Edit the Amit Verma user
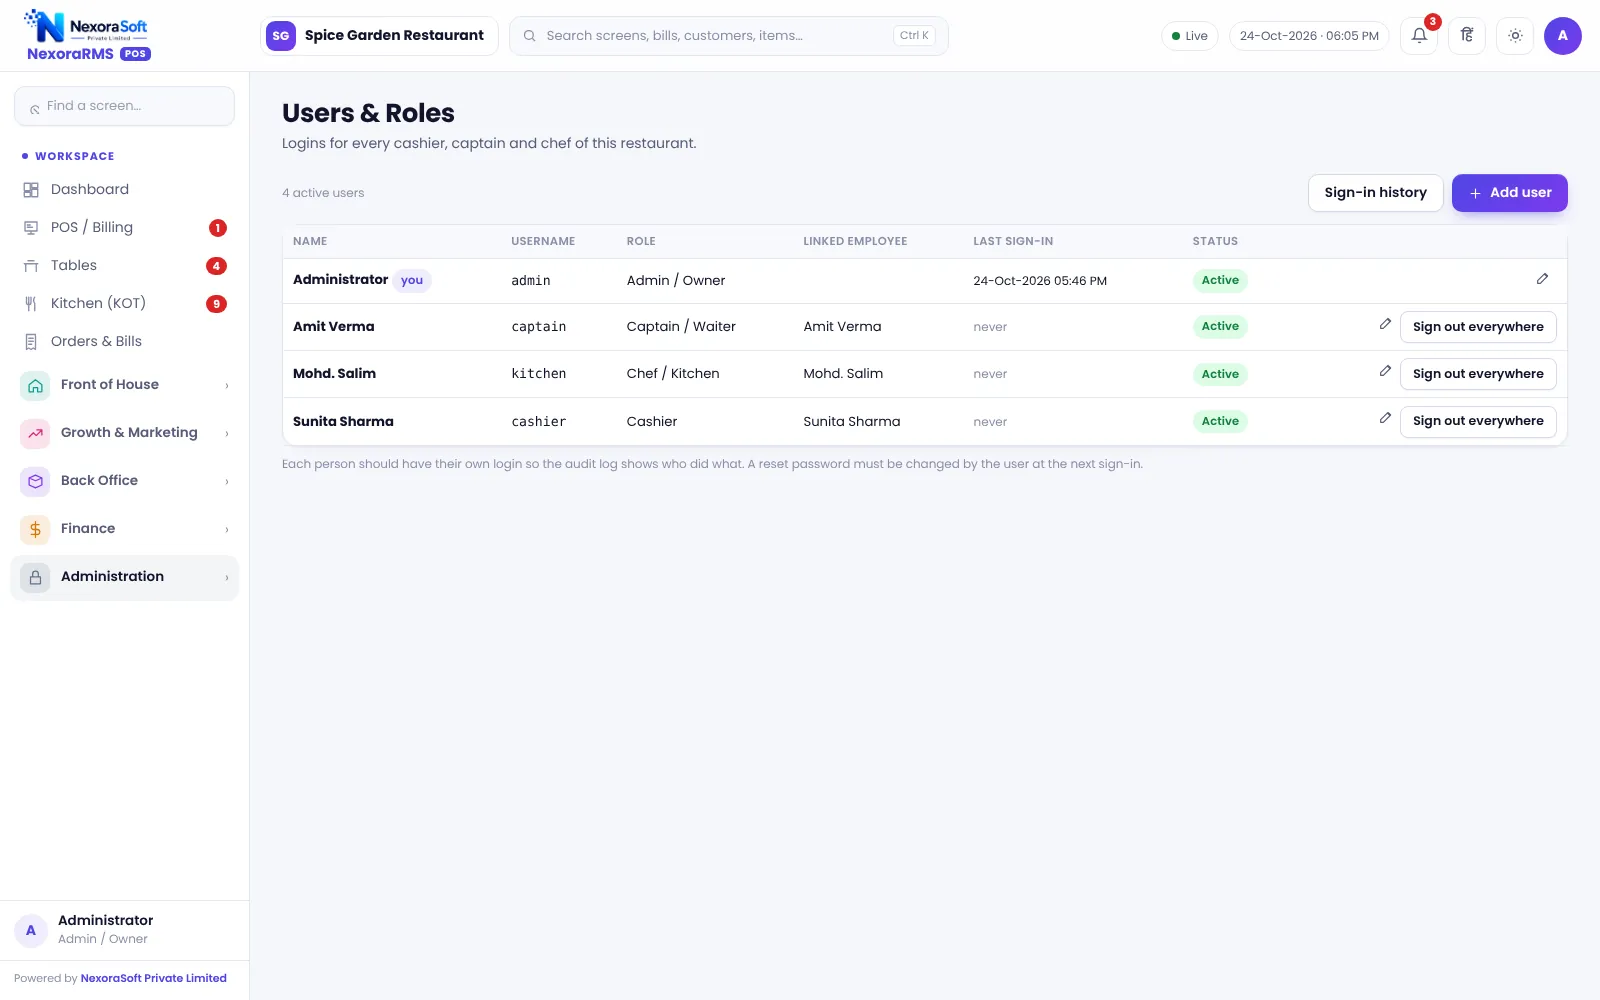 1385,324
